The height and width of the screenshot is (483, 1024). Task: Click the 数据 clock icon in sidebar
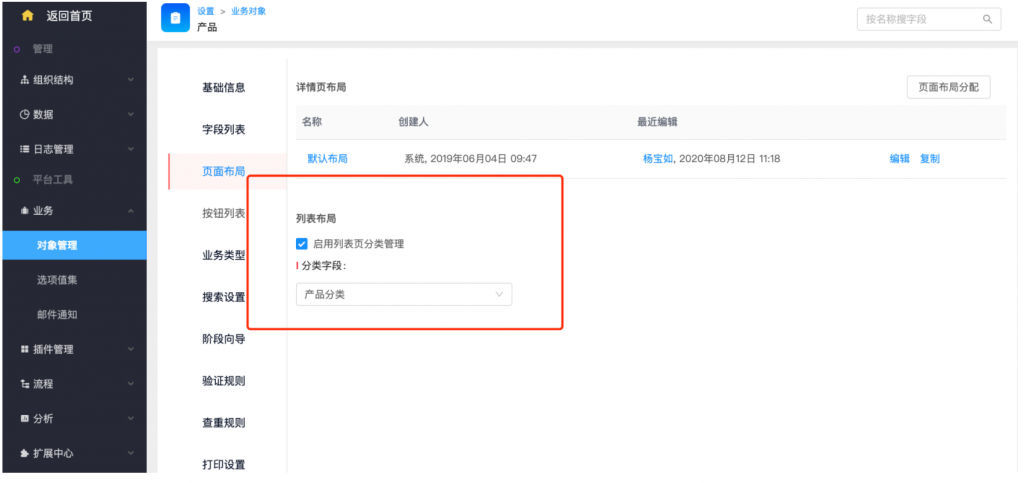(24, 115)
